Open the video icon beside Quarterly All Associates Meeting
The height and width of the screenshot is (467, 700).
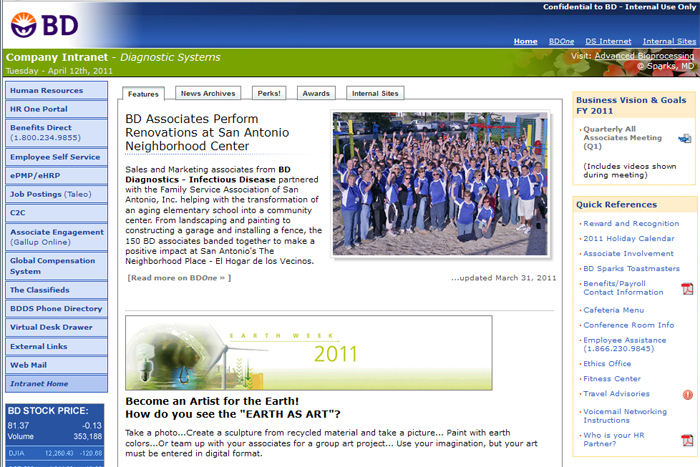coord(684,139)
